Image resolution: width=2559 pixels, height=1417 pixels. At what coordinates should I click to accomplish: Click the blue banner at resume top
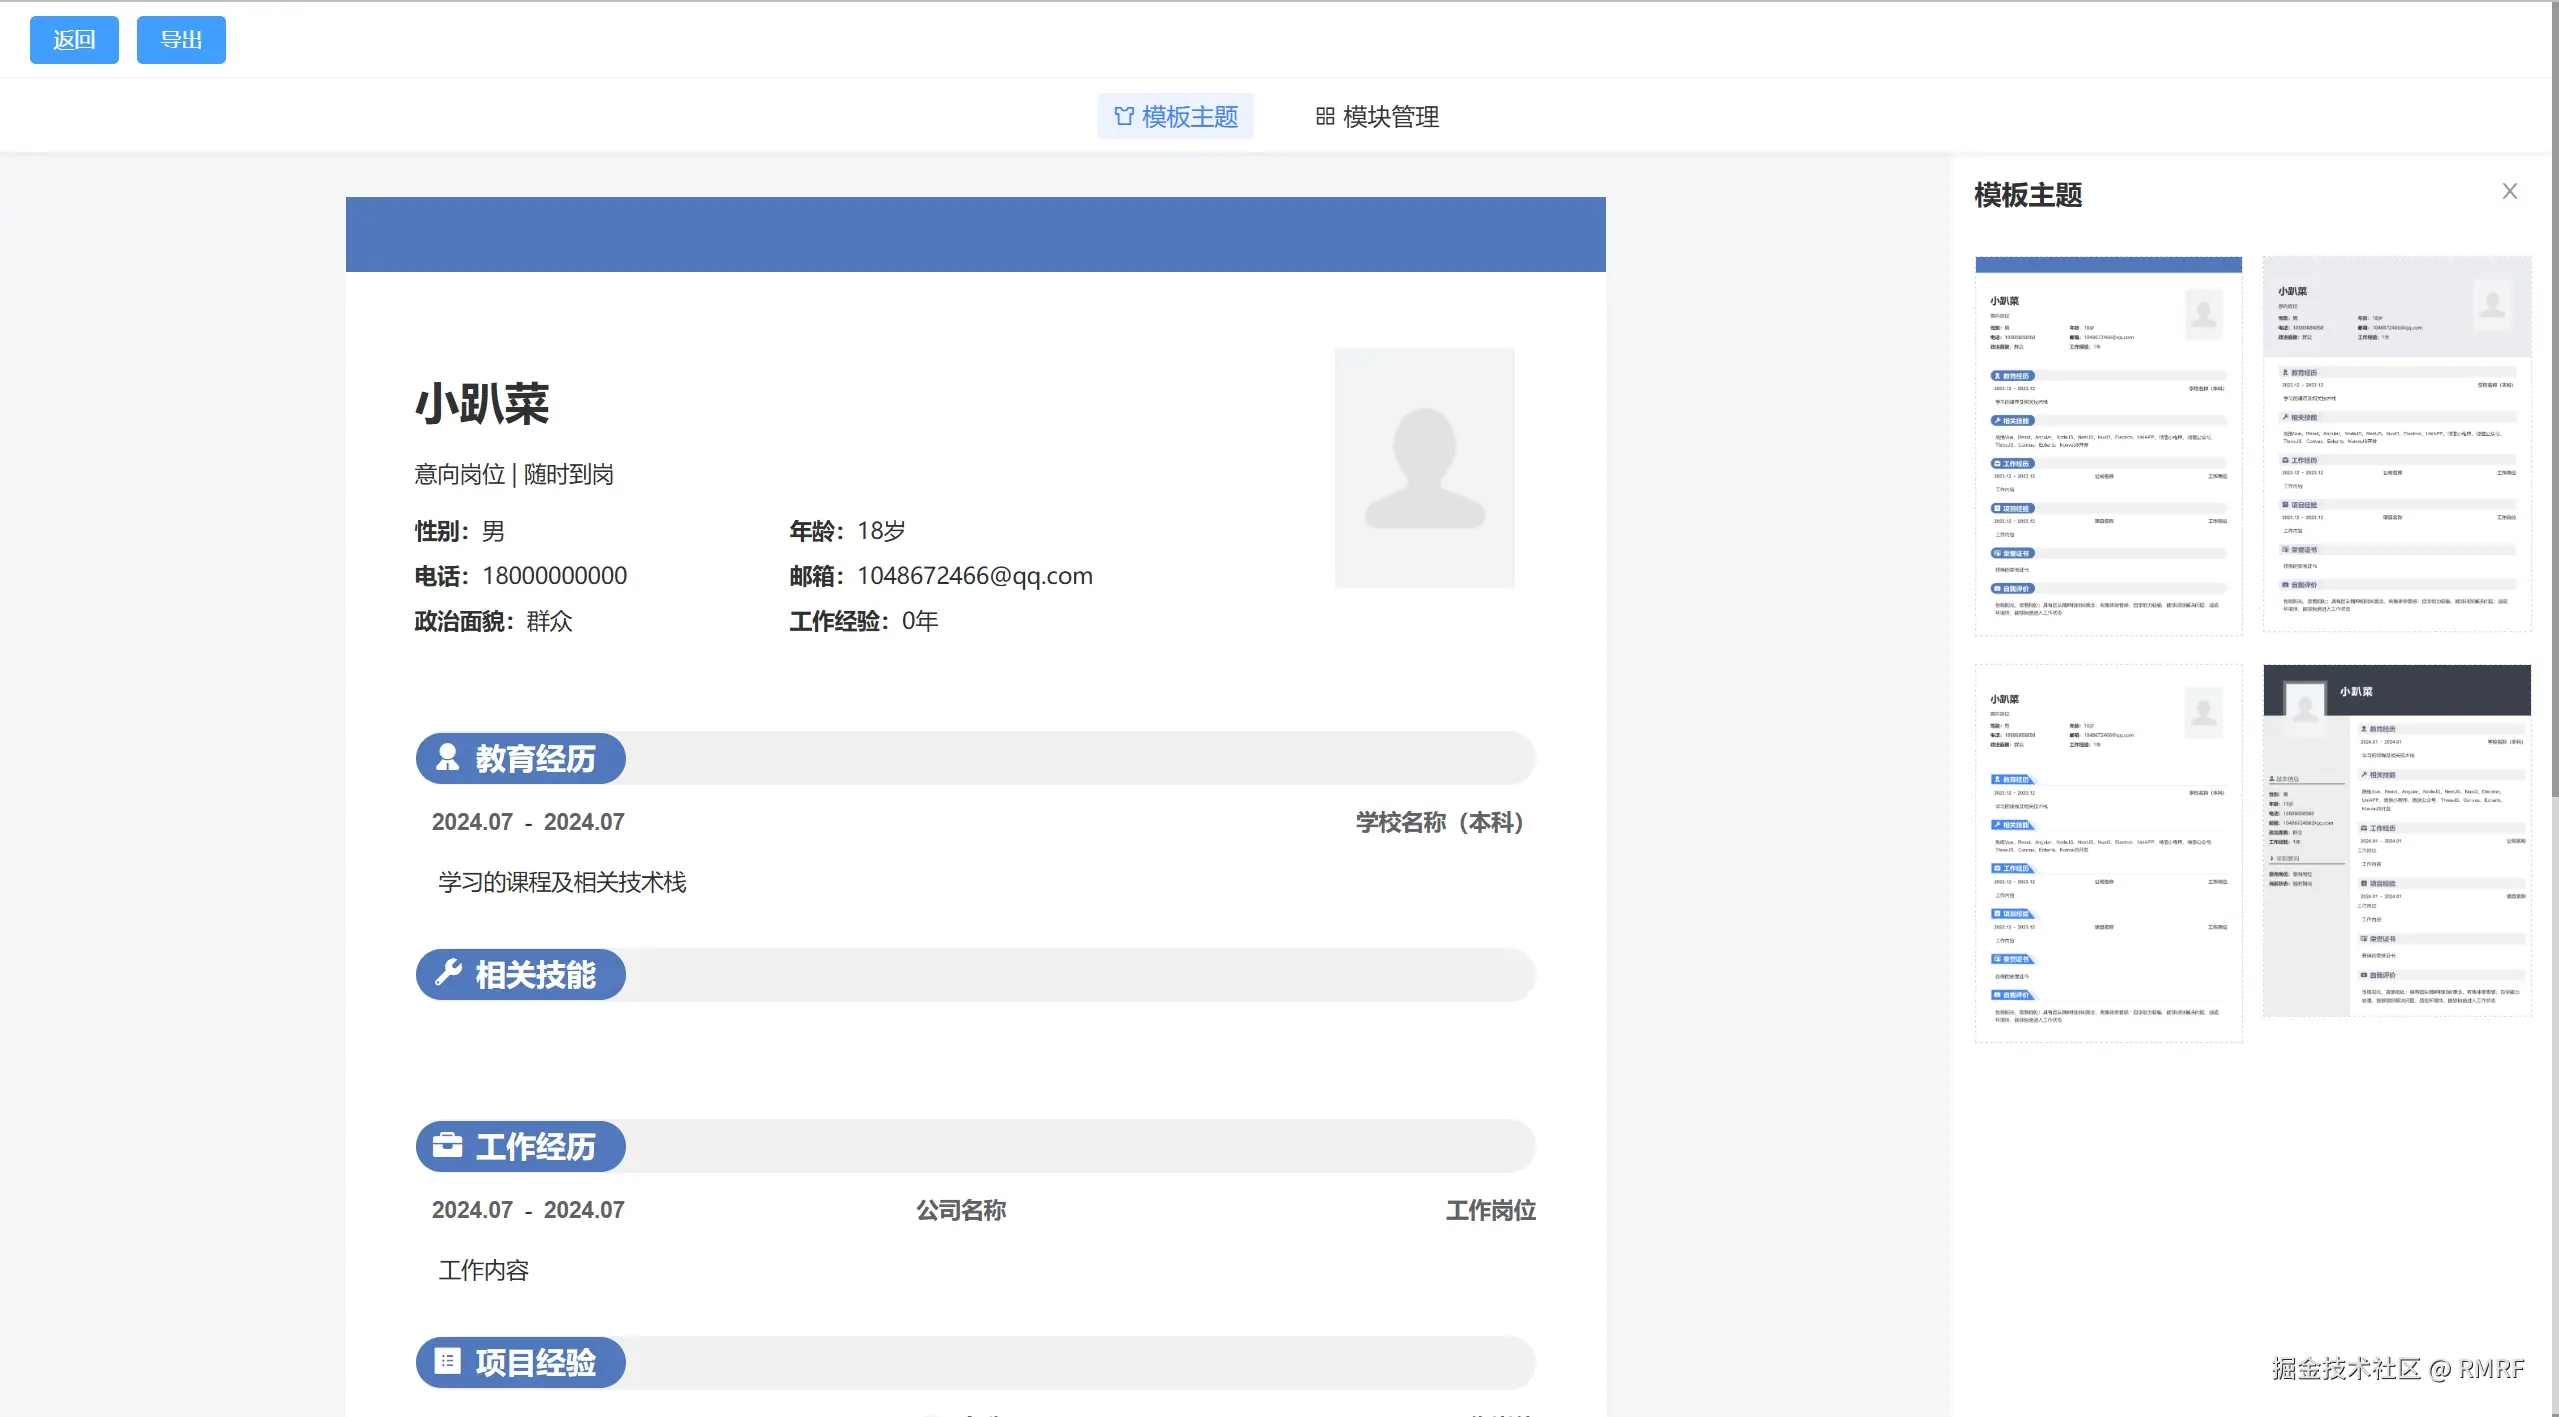(x=975, y=234)
